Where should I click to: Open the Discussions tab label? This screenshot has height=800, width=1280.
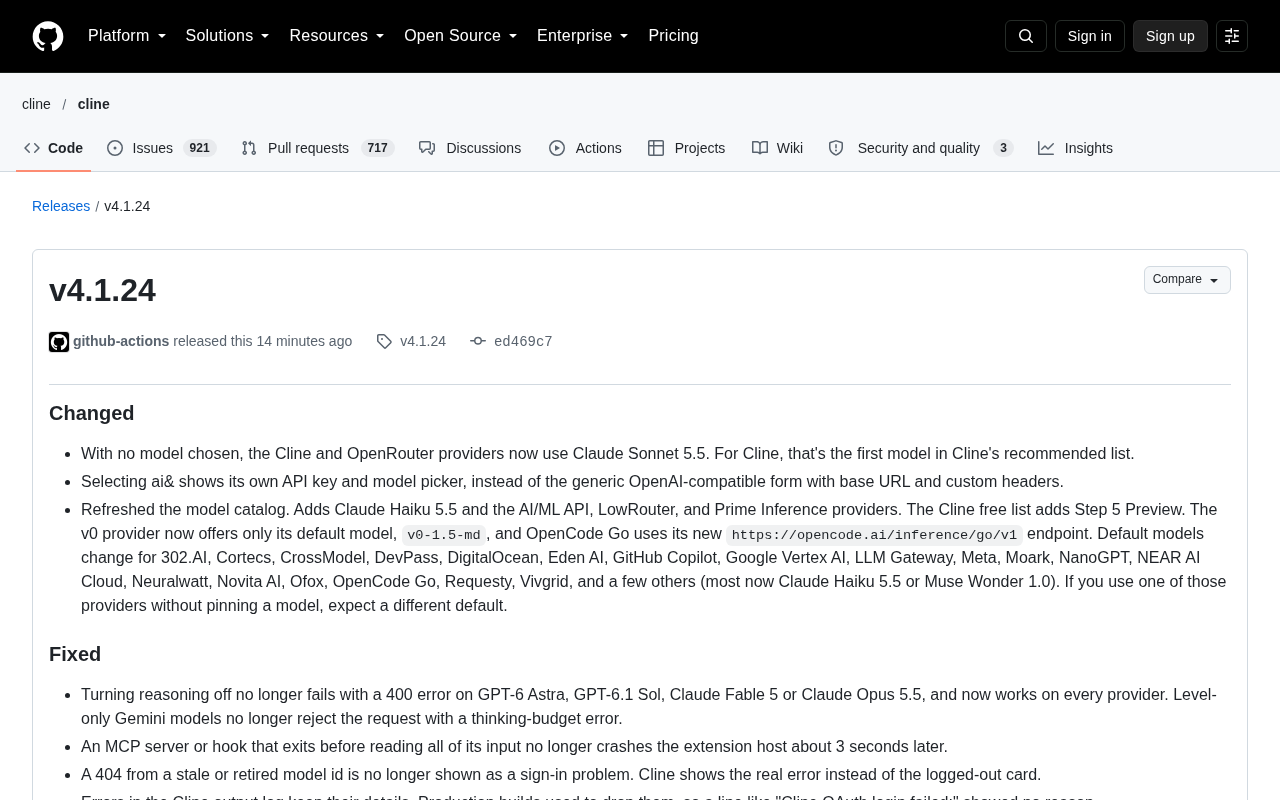click(484, 148)
